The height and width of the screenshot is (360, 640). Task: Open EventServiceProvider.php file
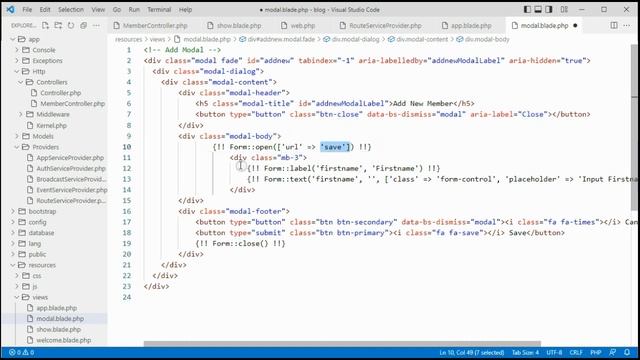point(71,190)
